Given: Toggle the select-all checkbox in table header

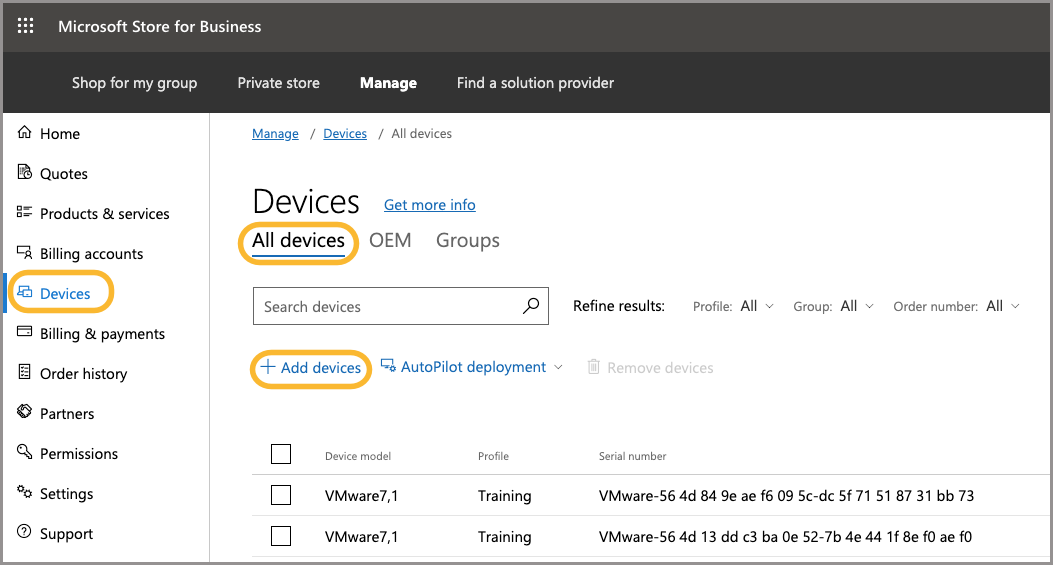Looking at the screenshot, I should click(x=281, y=455).
